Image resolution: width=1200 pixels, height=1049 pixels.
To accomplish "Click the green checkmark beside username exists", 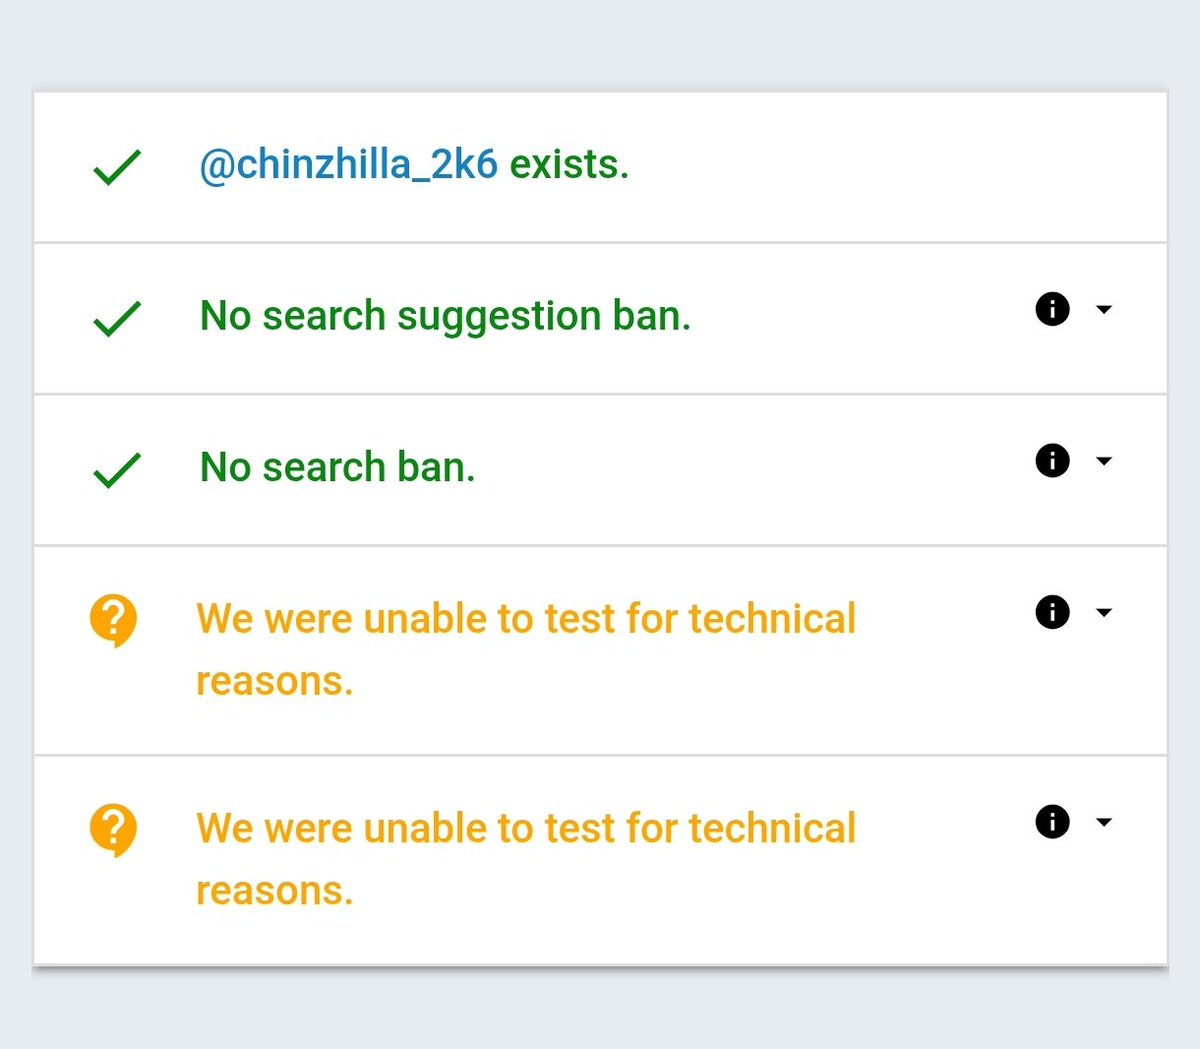I will click(x=117, y=167).
